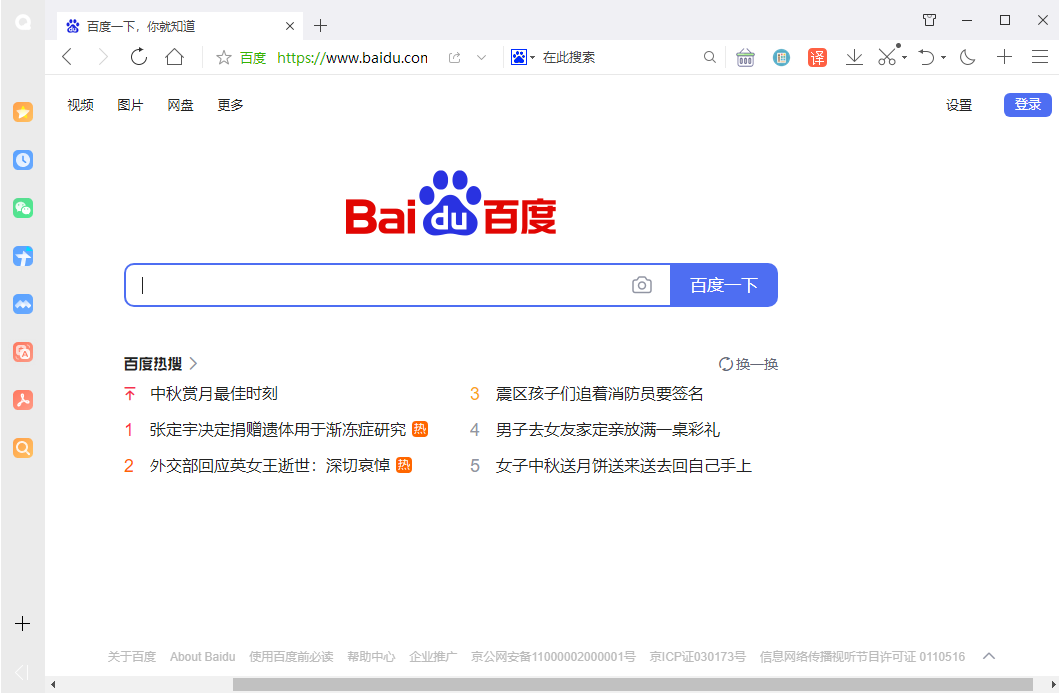Open the blue signpost sidebar icon
1059x694 pixels.
click(23, 256)
